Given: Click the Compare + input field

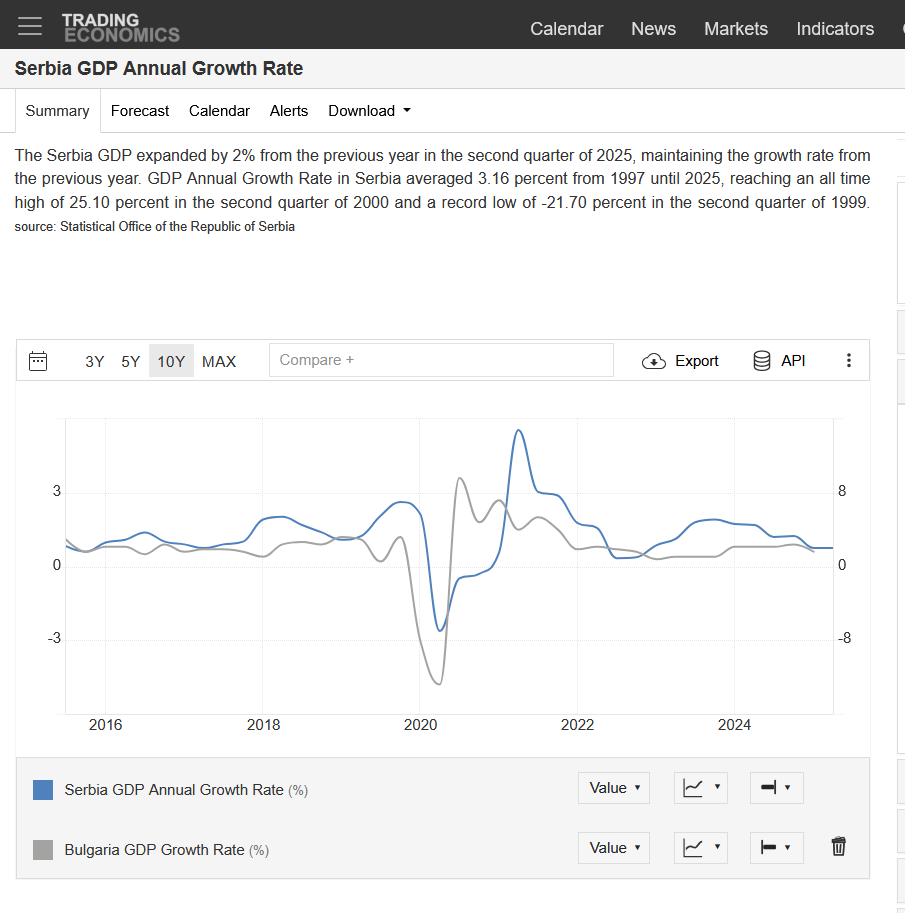Looking at the screenshot, I should (x=441, y=360).
